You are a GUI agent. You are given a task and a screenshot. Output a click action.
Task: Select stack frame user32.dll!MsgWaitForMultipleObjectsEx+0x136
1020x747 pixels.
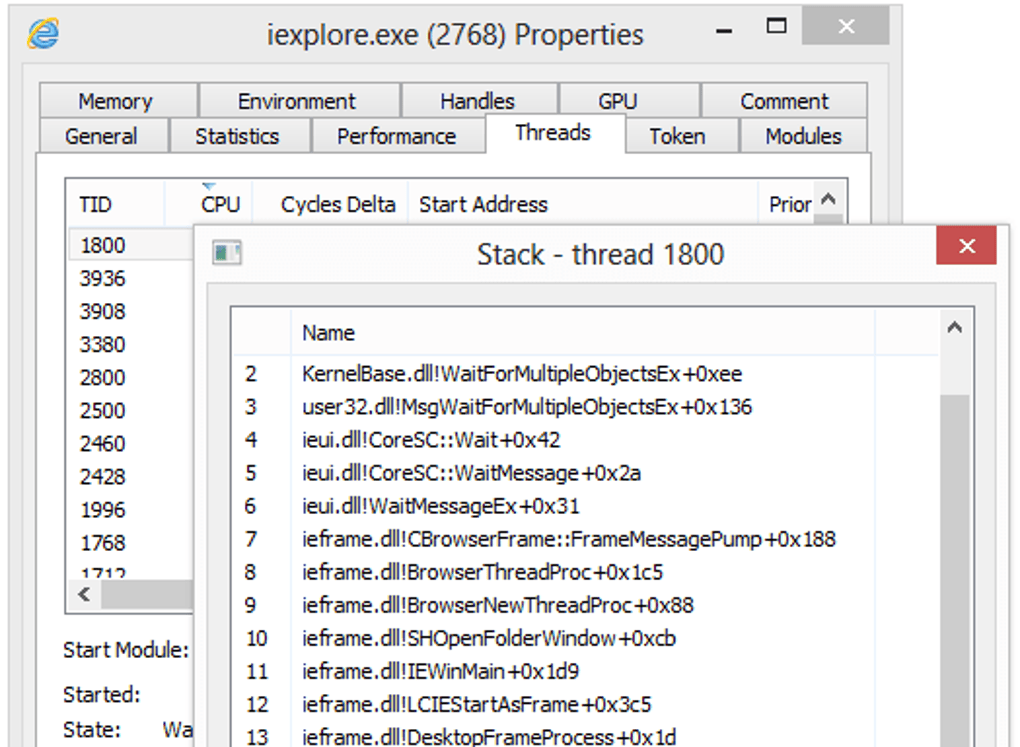point(585,407)
